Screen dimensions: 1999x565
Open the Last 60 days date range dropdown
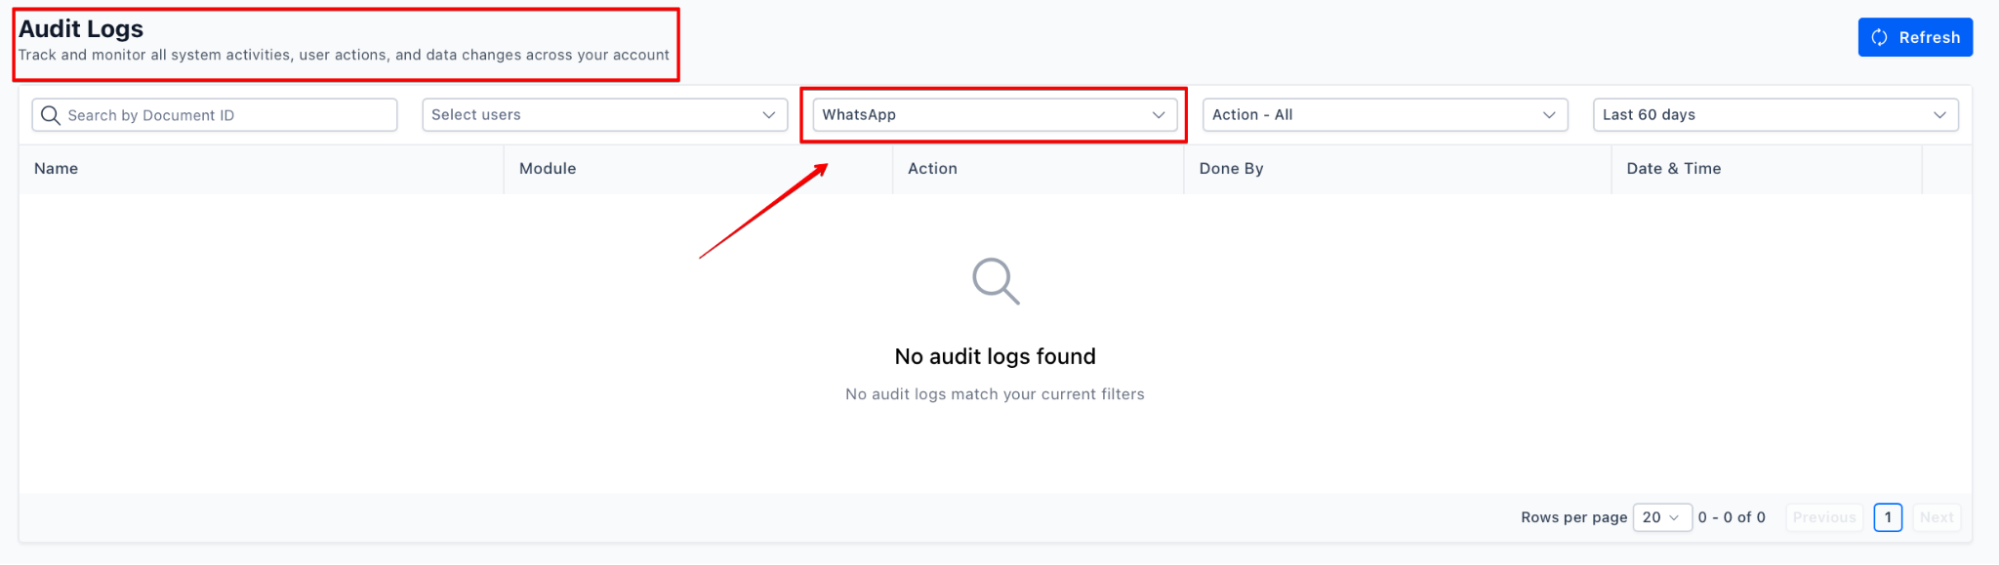(1760, 115)
